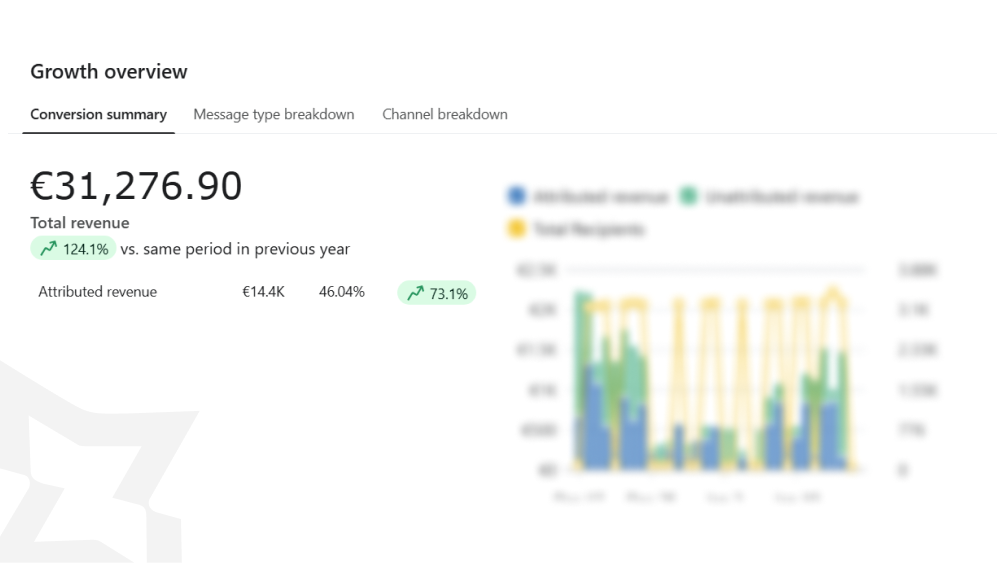Click the €14.4K attributed revenue value

(x=263, y=292)
